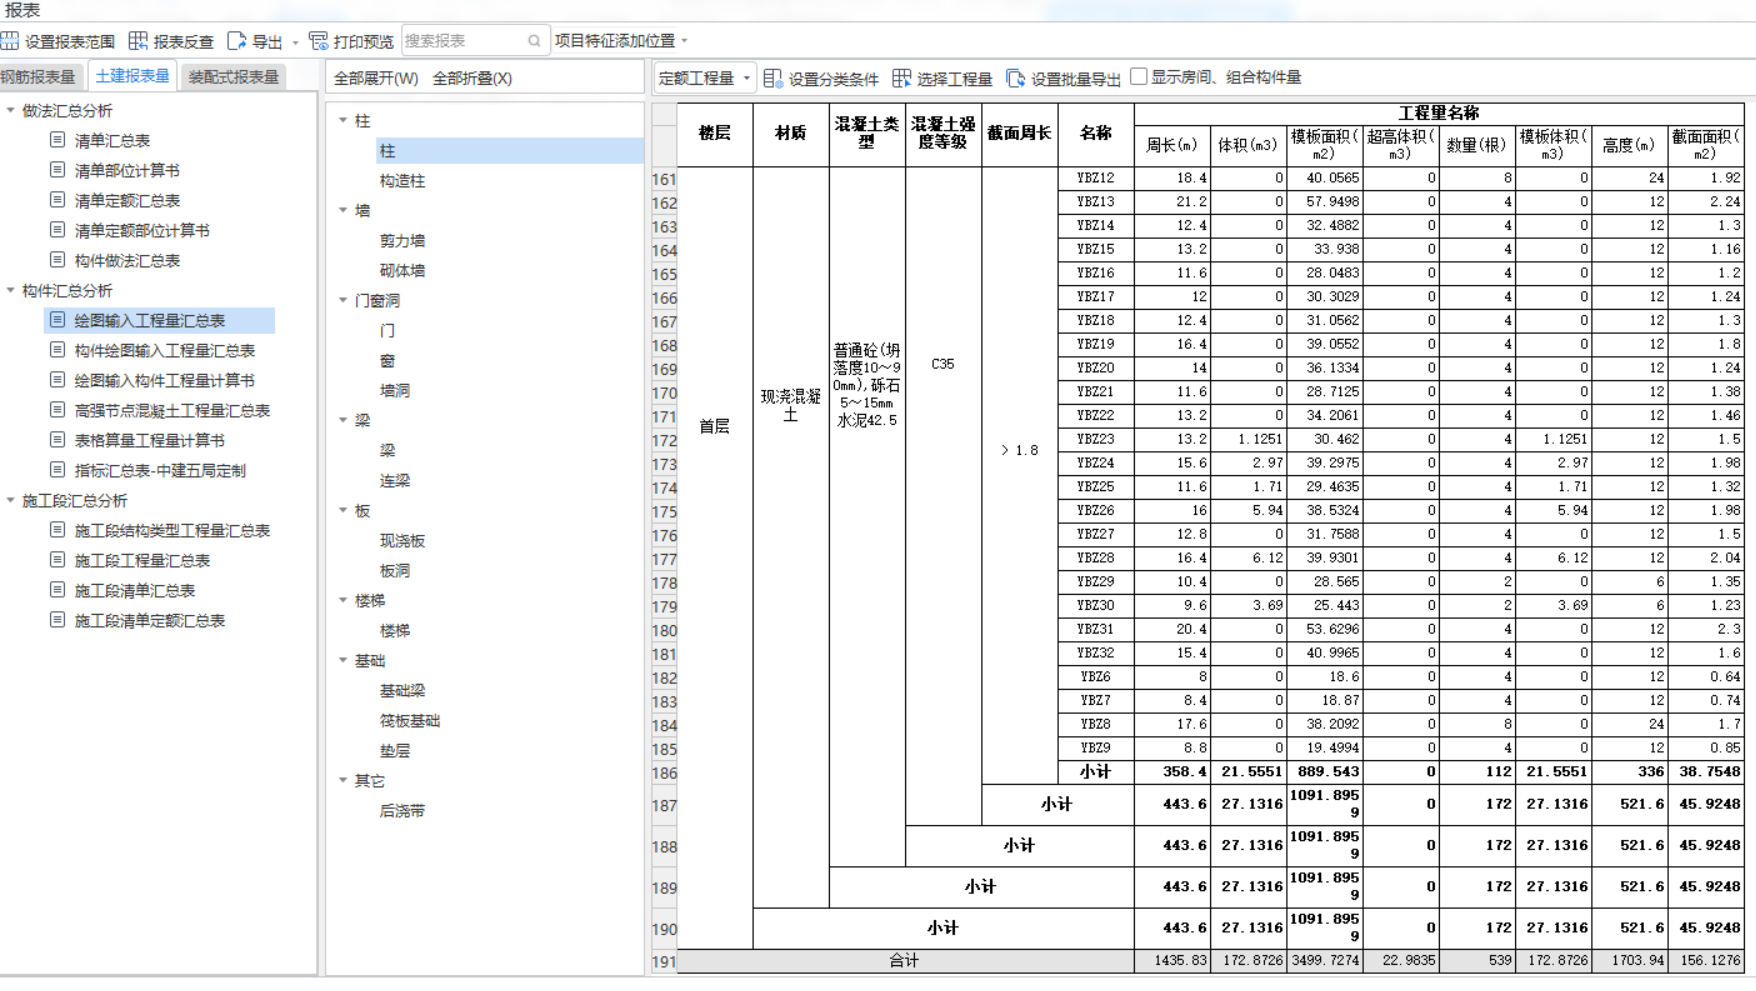Click the 模板面积(m2) column header

pos(1324,145)
